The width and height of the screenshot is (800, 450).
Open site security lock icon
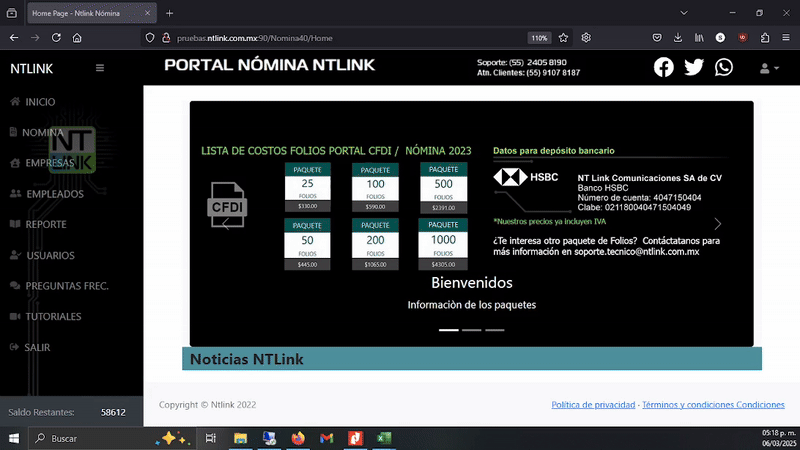[166, 38]
